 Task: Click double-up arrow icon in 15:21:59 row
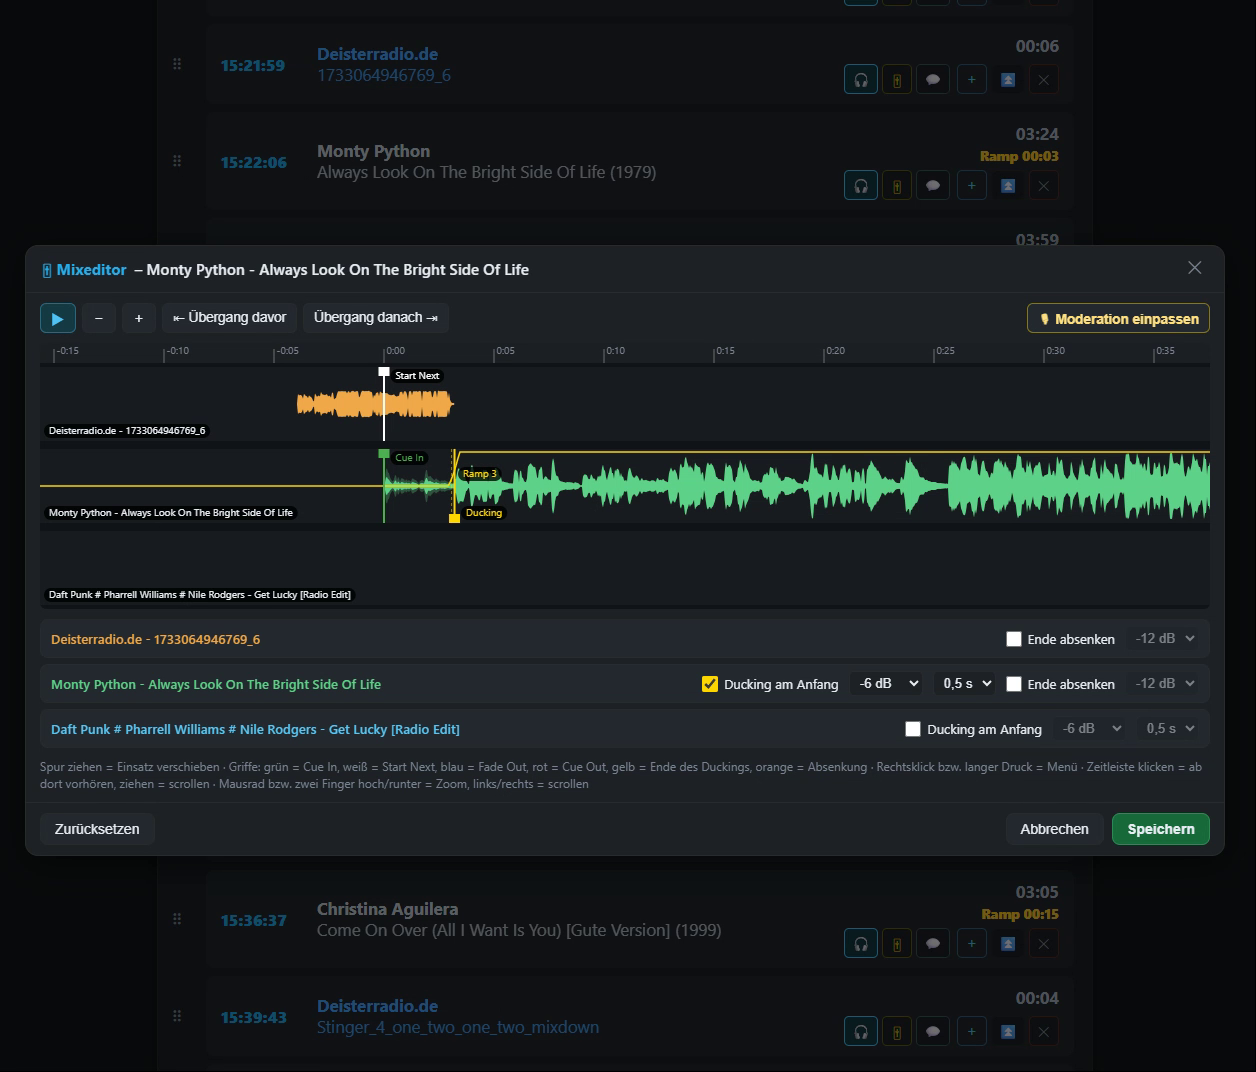[x=1008, y=80]
